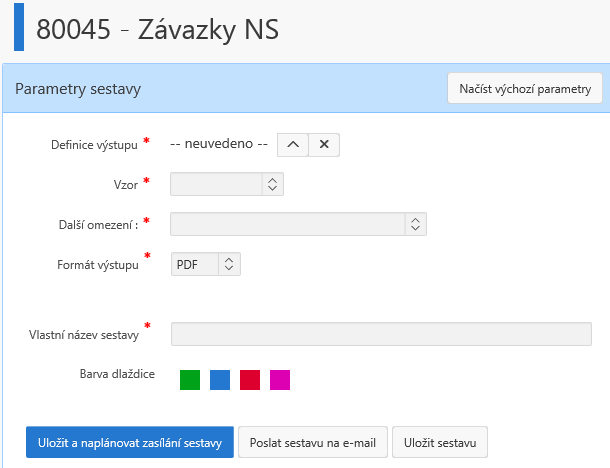Click the Definice výstupu field label
Screen dimensions: 610x468
94,145
